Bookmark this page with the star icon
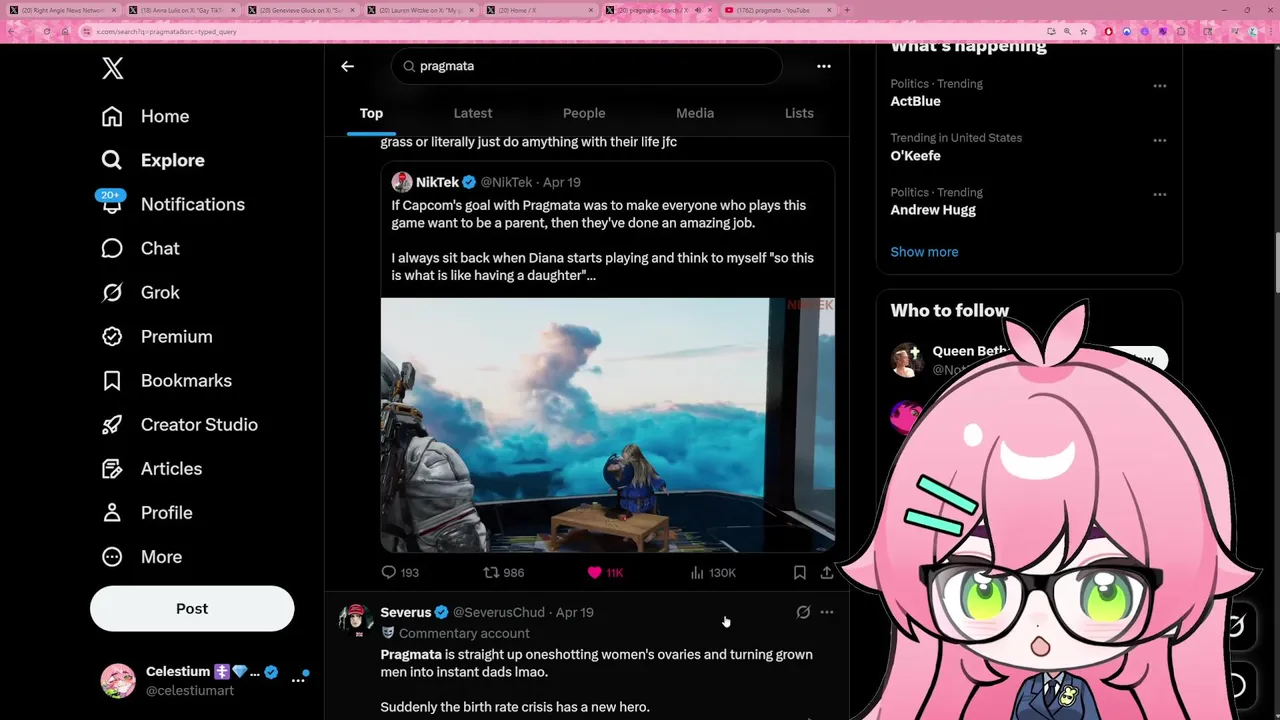 pyautogui.click(x=1083, y=31)
